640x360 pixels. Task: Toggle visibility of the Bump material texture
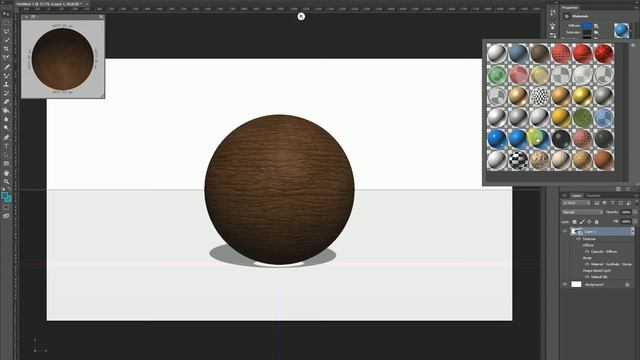(x=587, y=264)
